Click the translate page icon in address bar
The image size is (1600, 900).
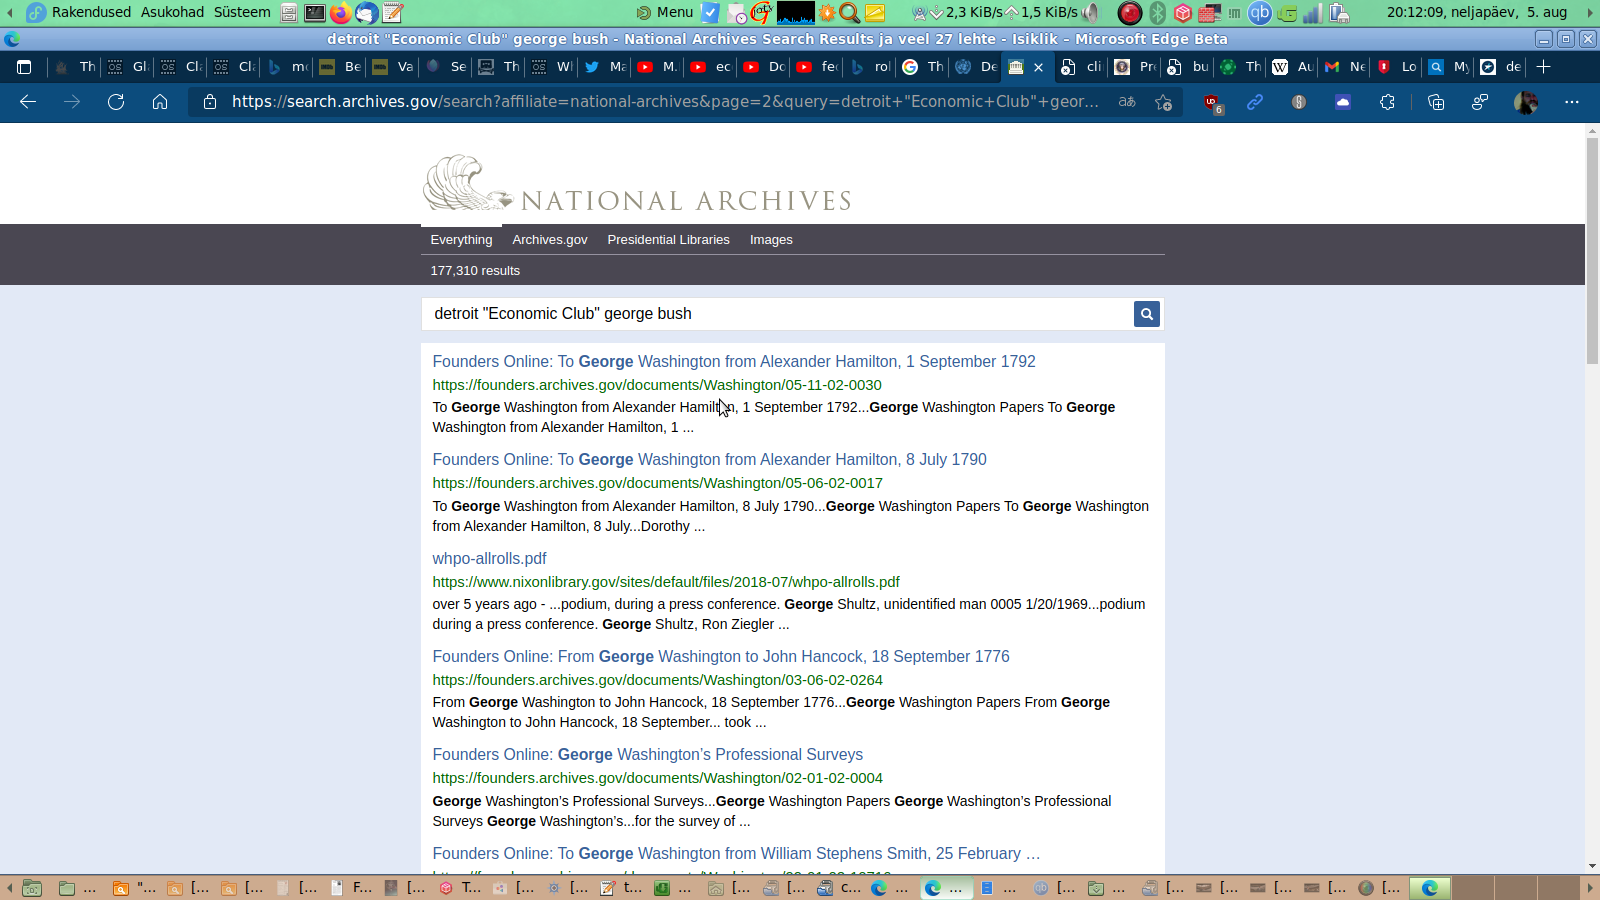pyautogui.click(x=1127, y=102)
